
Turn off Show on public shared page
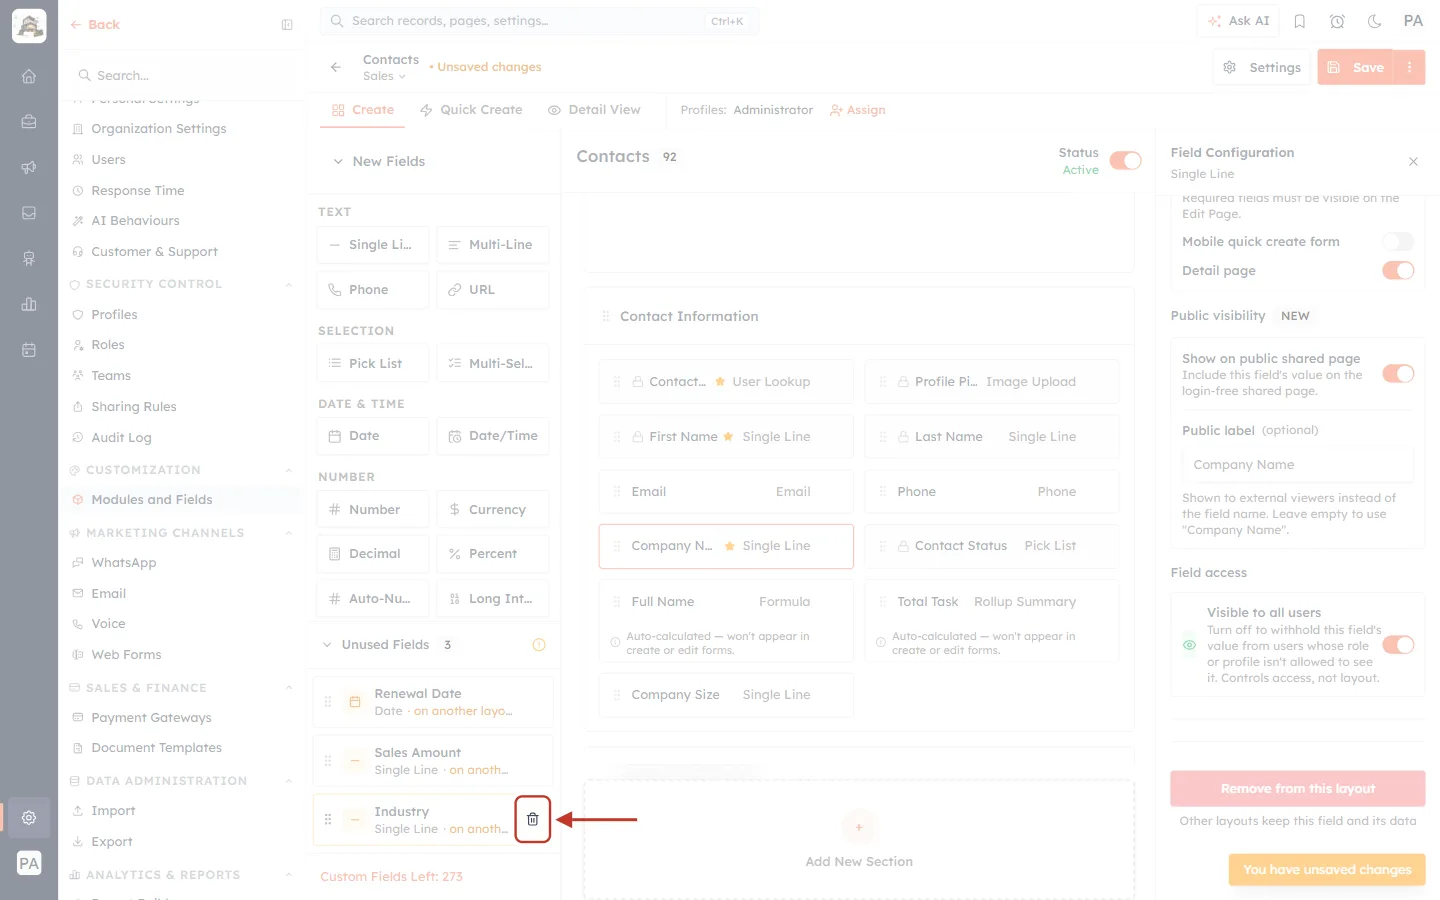pyautogui.click(x=1398, y=374)
